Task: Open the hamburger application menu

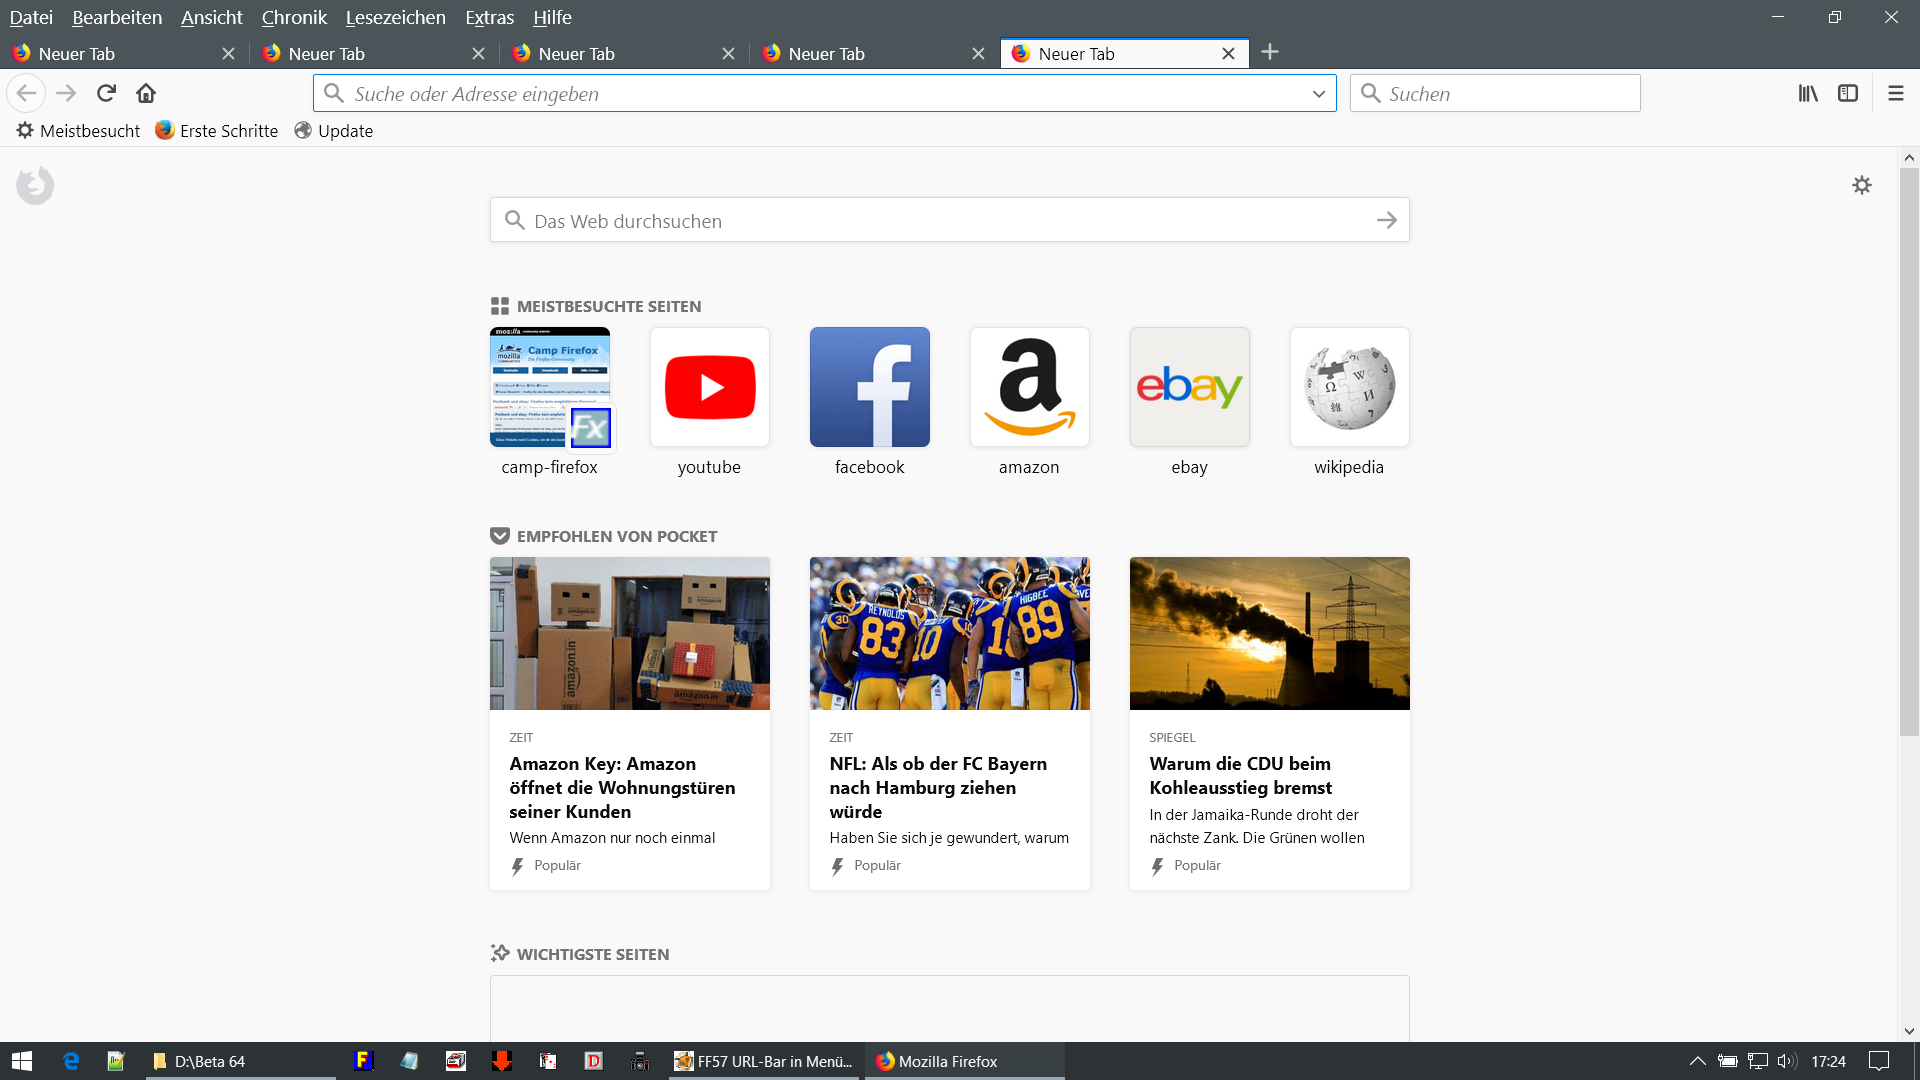Action: 1896,93
